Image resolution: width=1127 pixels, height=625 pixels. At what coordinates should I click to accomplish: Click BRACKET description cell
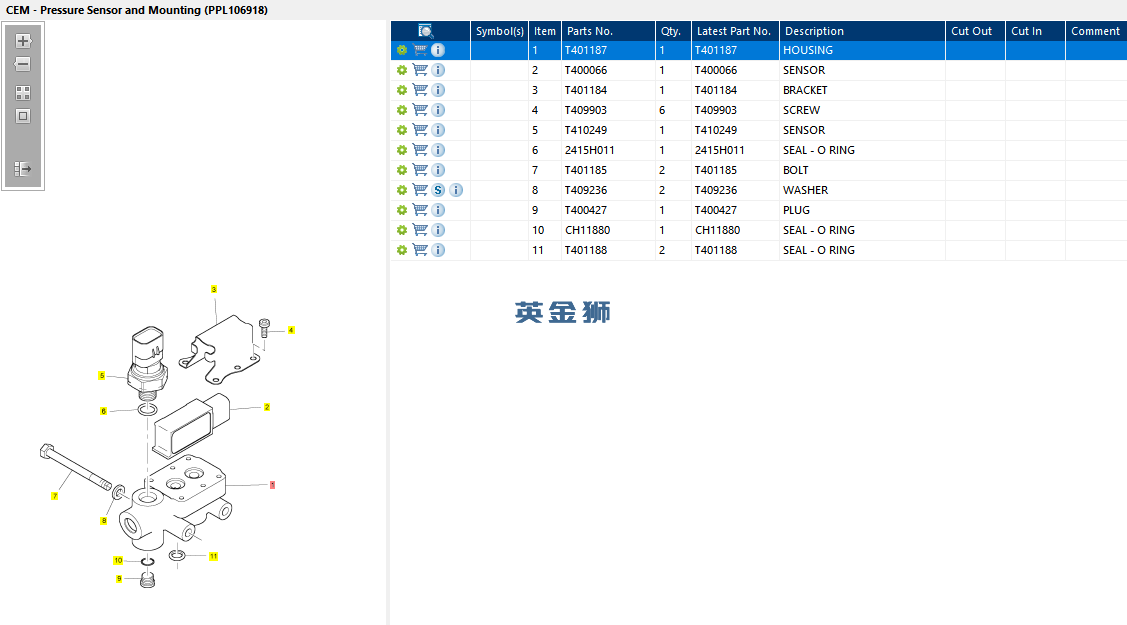805,90
